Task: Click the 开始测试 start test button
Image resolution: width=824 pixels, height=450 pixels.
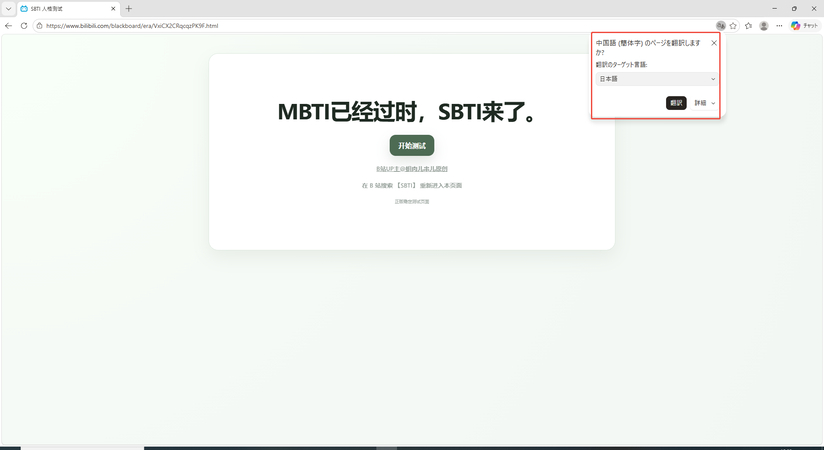Action: [x=412, y=146]
